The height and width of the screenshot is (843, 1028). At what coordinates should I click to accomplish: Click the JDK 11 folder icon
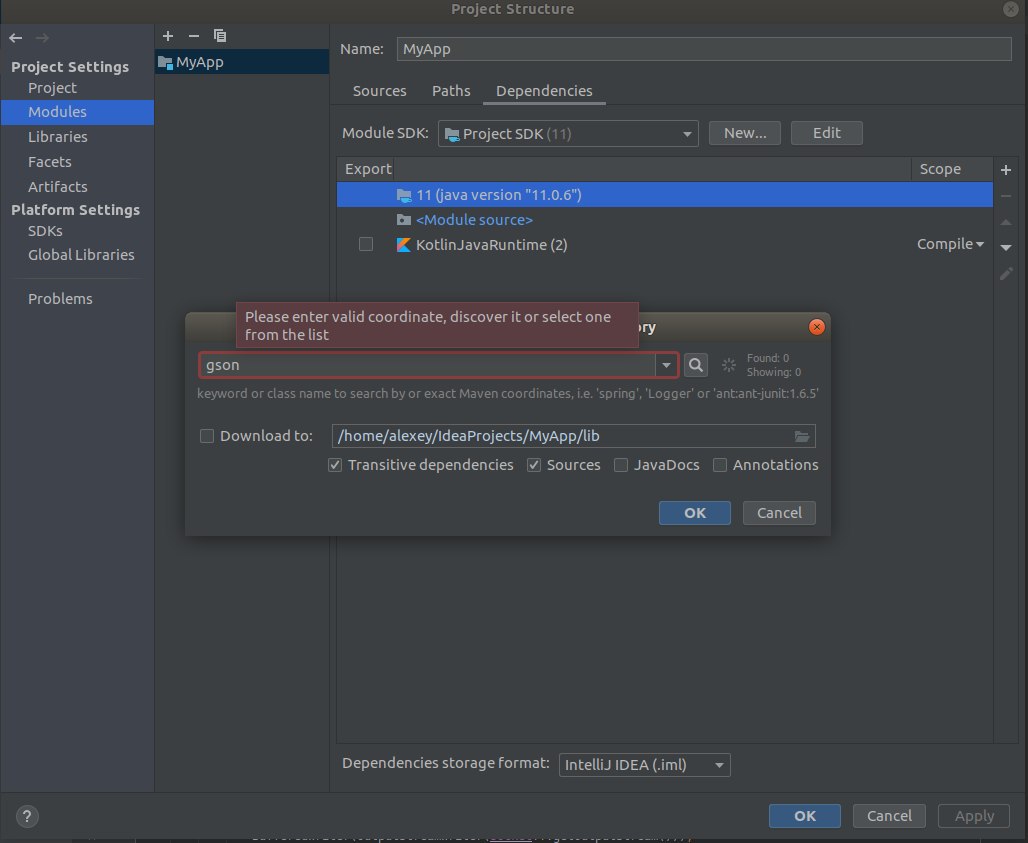[x=404, y=195]
